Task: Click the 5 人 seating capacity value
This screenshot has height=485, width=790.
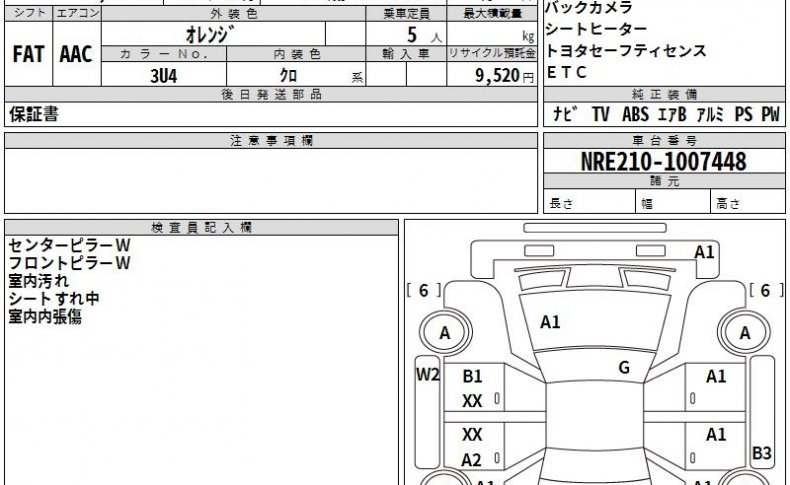Action: click(424, 35)
